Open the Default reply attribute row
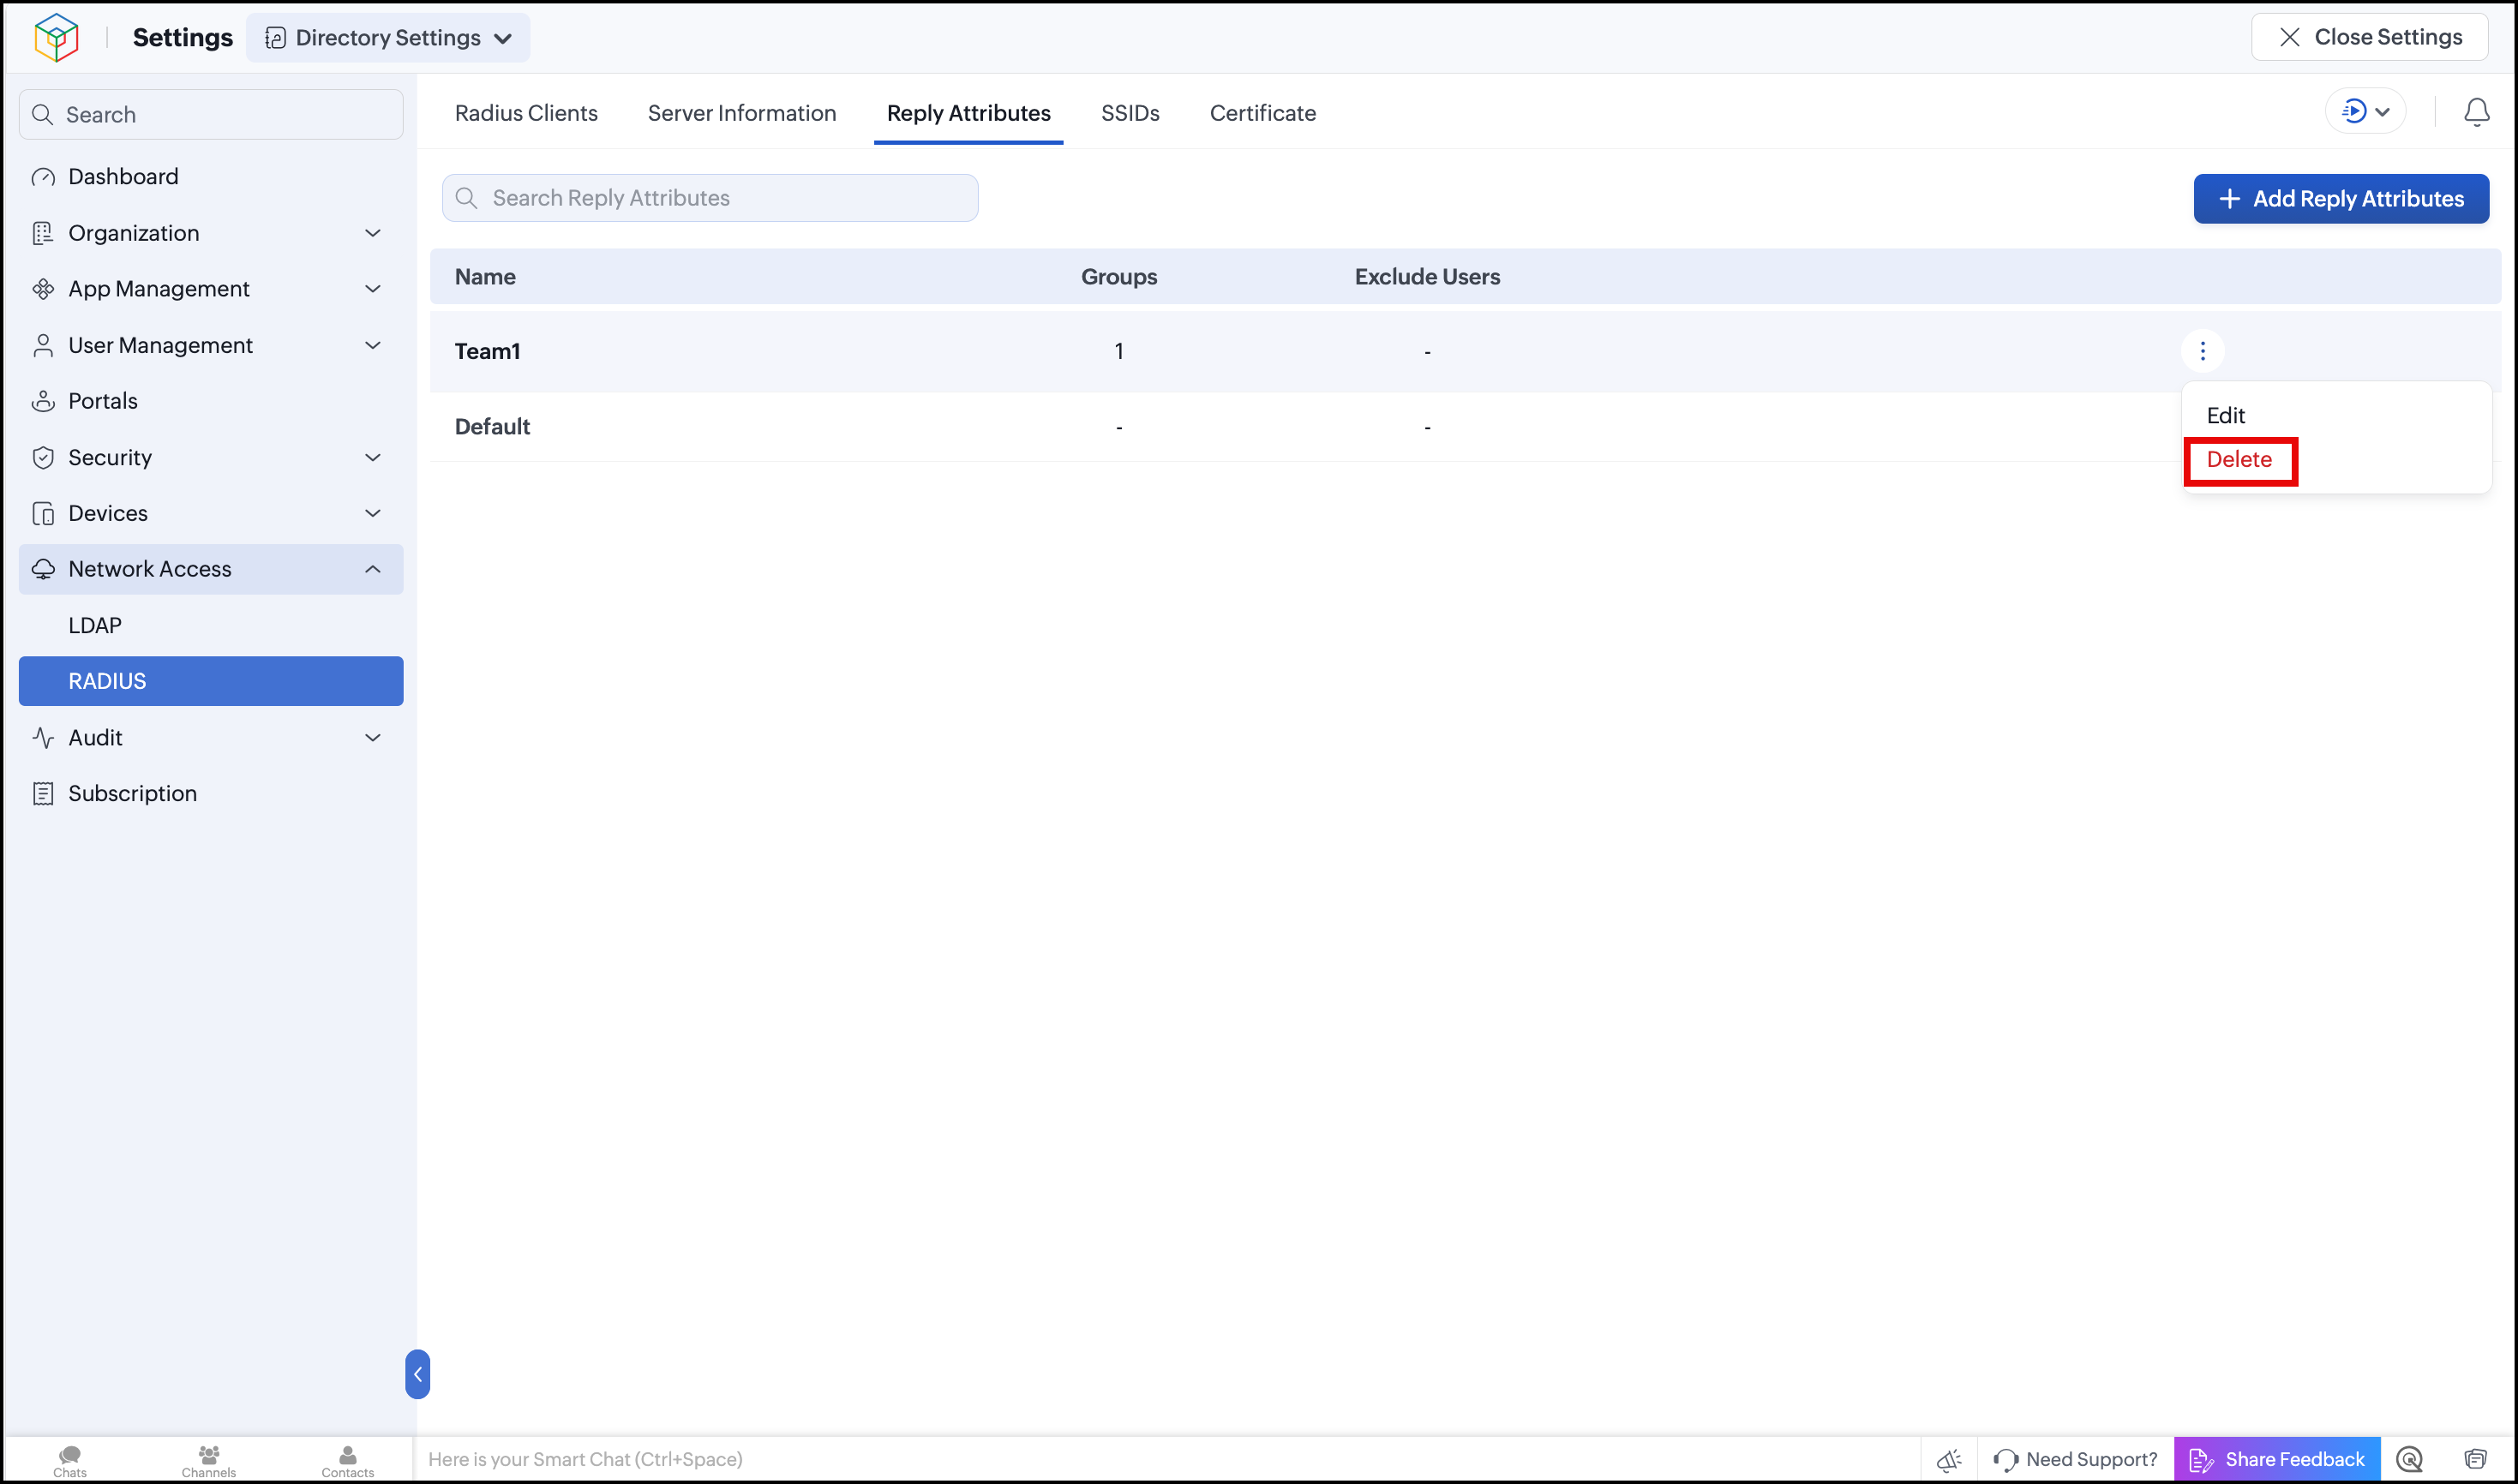Screen dimensions: 2518x1484 point(1465,427)
